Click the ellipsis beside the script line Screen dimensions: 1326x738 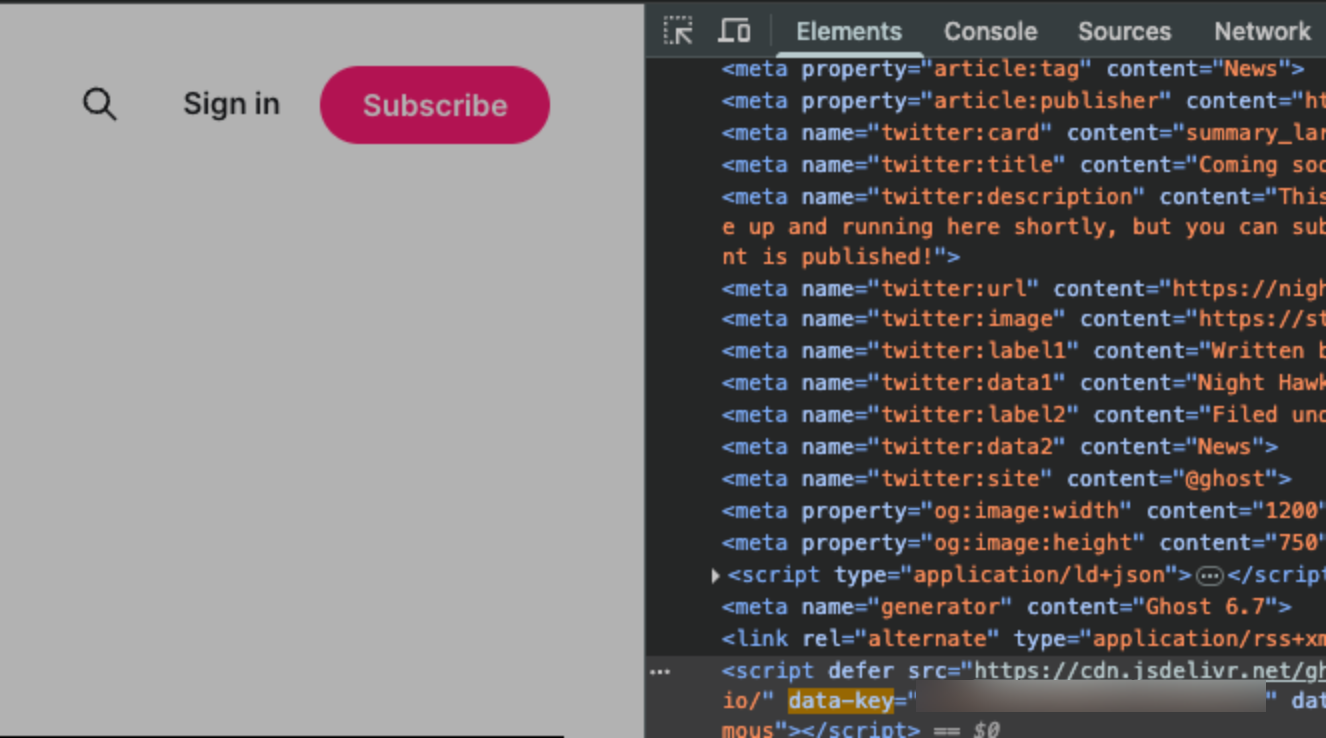(x=660, y=671)
